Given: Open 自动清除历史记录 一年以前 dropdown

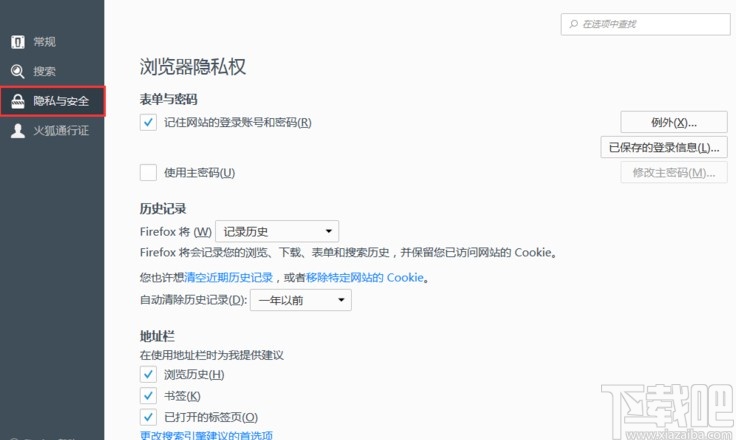Looking at the screenshot, I should 301,300.
